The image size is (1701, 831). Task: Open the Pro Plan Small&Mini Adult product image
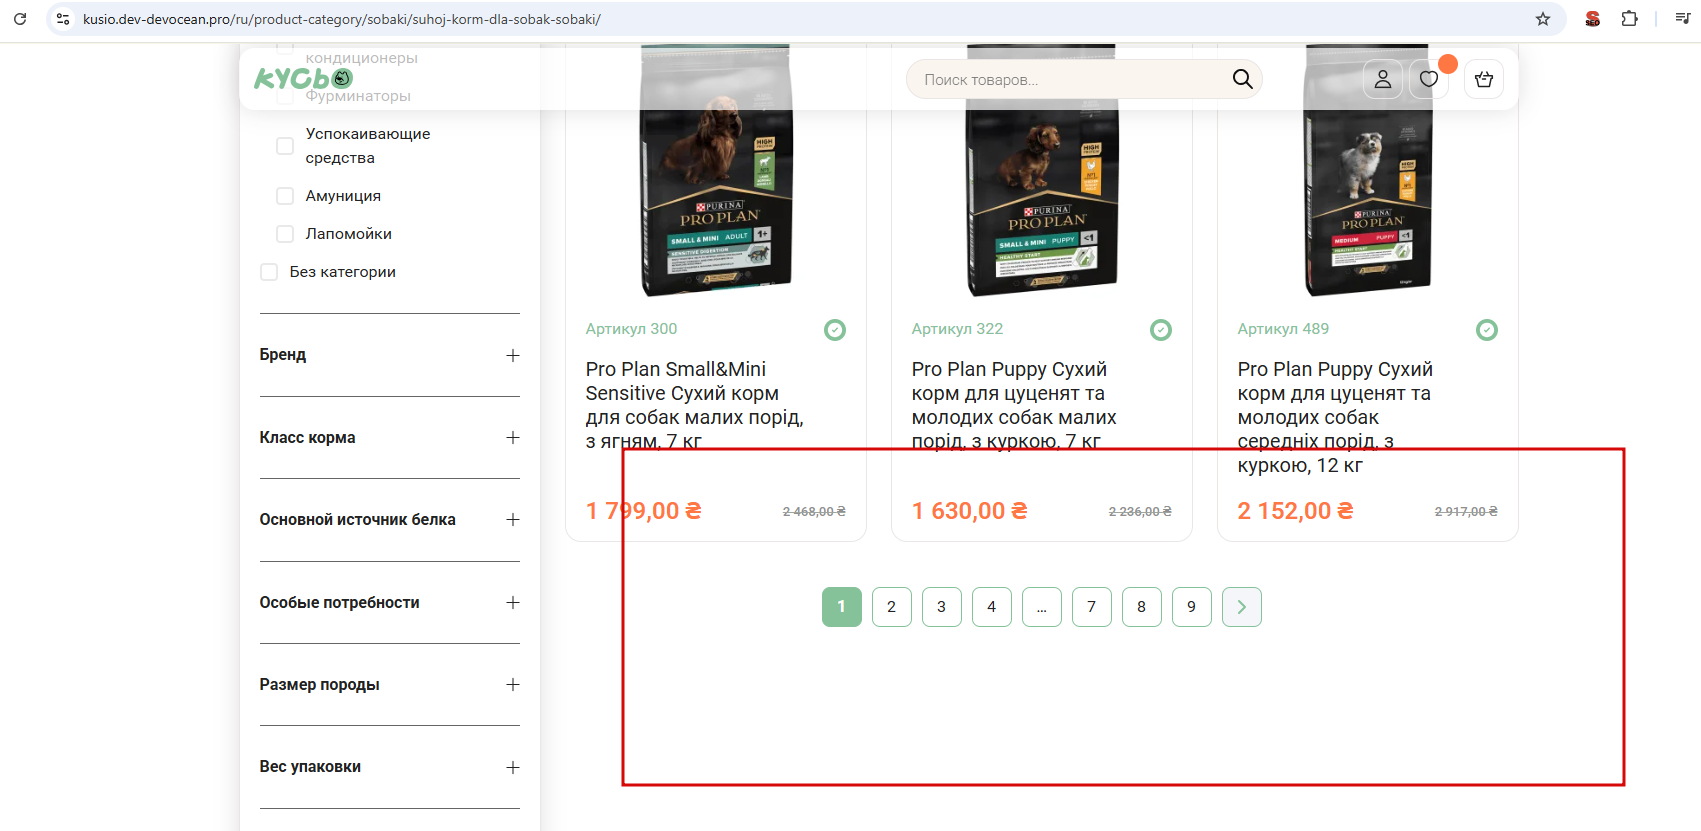click(716, 170)
